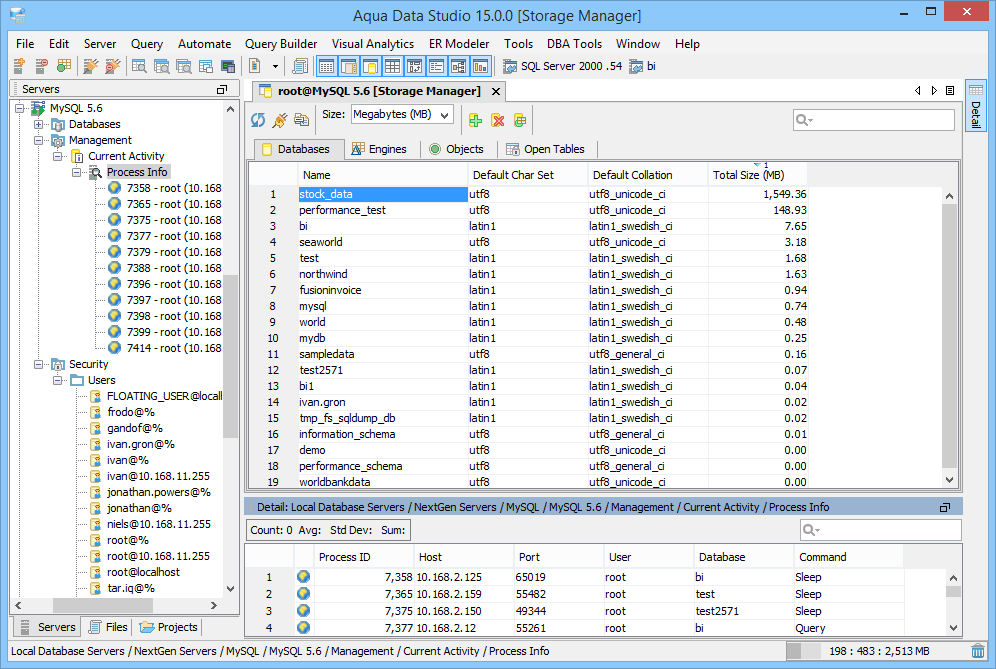Viewport: 996px width, 669px height.
Task: Click the Refresh icon in Storage Manager toolbar
Action: (x=258, y=119)
